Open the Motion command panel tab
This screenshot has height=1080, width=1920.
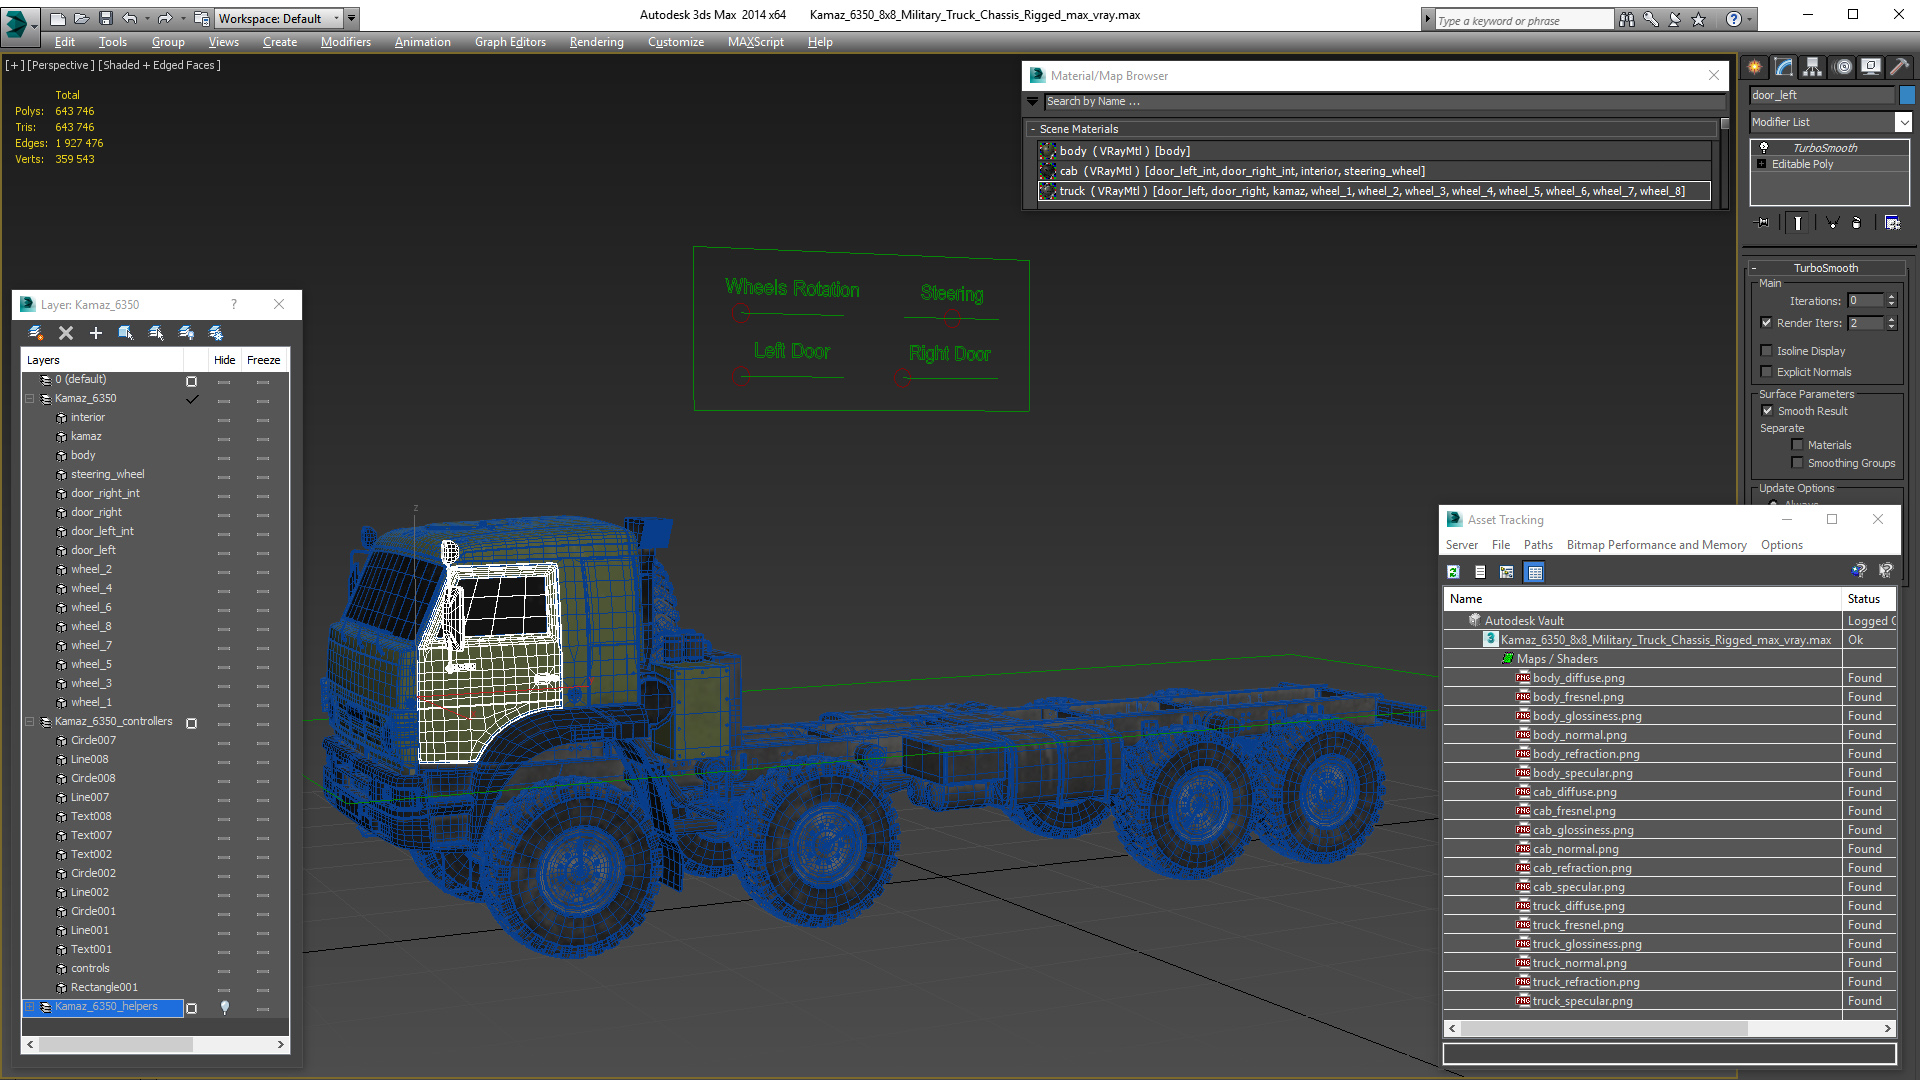click(x=1843, y=67)
